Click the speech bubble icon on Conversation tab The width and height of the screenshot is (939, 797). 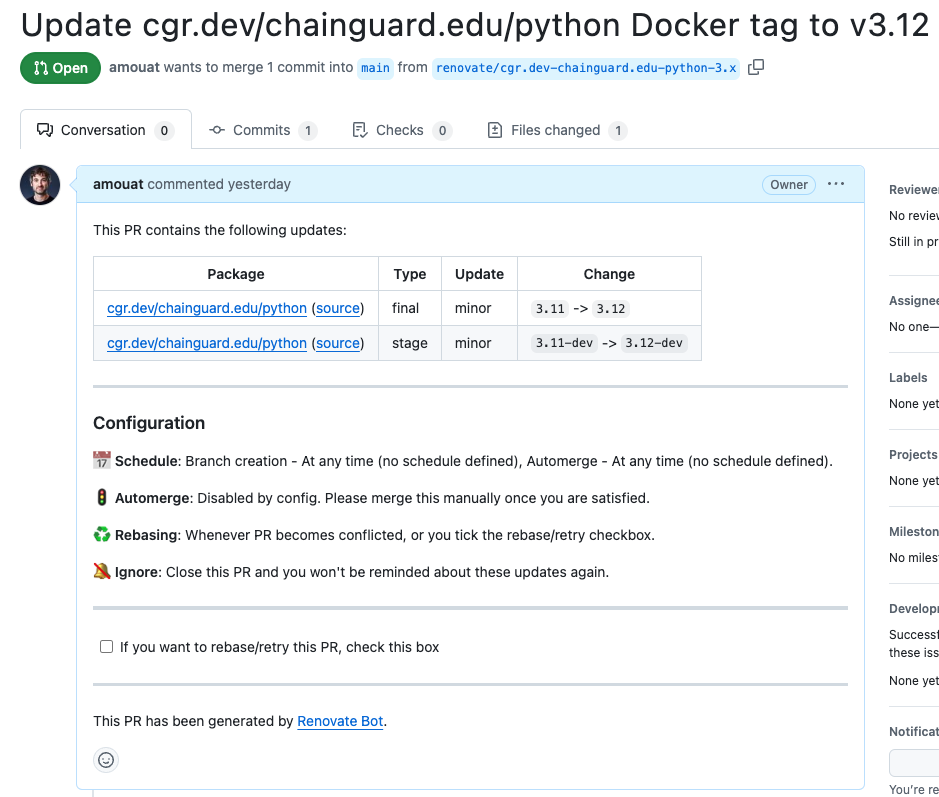46,130
